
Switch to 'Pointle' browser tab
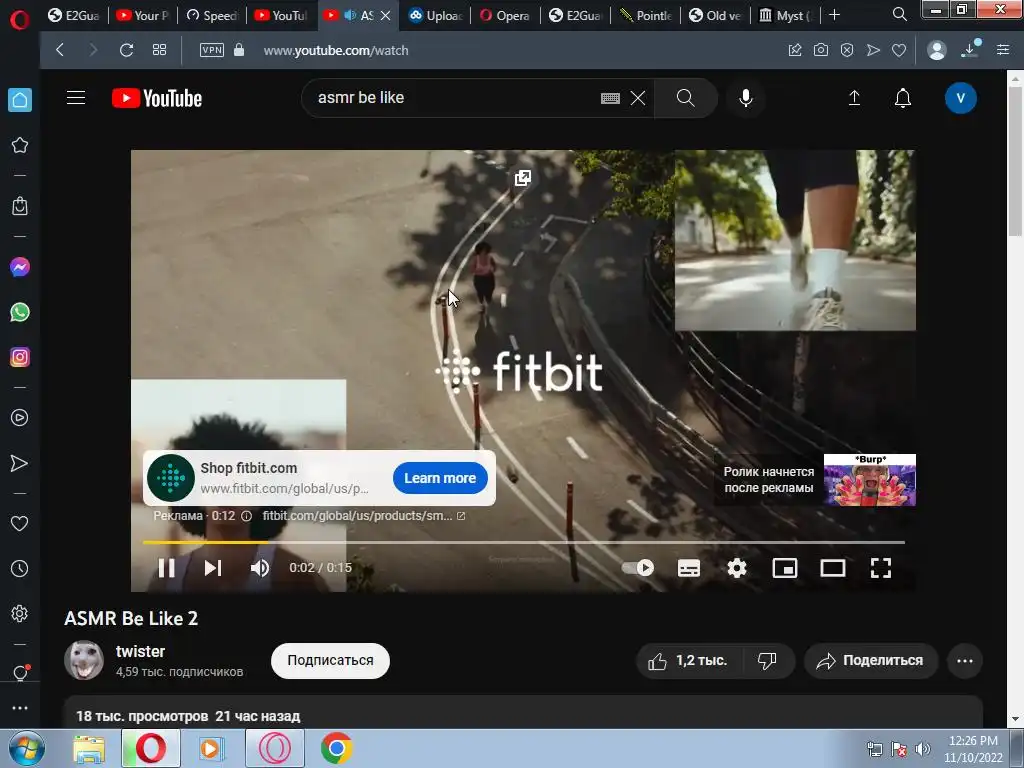[x=646, y=15]
